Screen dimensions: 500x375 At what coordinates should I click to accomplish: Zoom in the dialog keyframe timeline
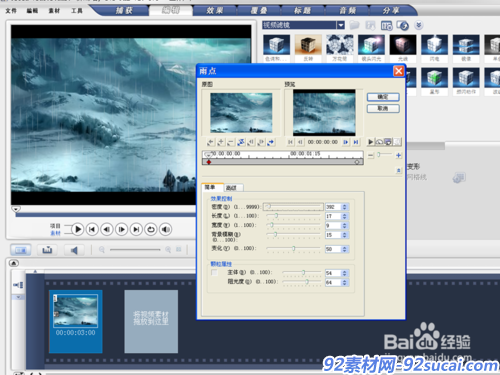click(x=398, y=155)
